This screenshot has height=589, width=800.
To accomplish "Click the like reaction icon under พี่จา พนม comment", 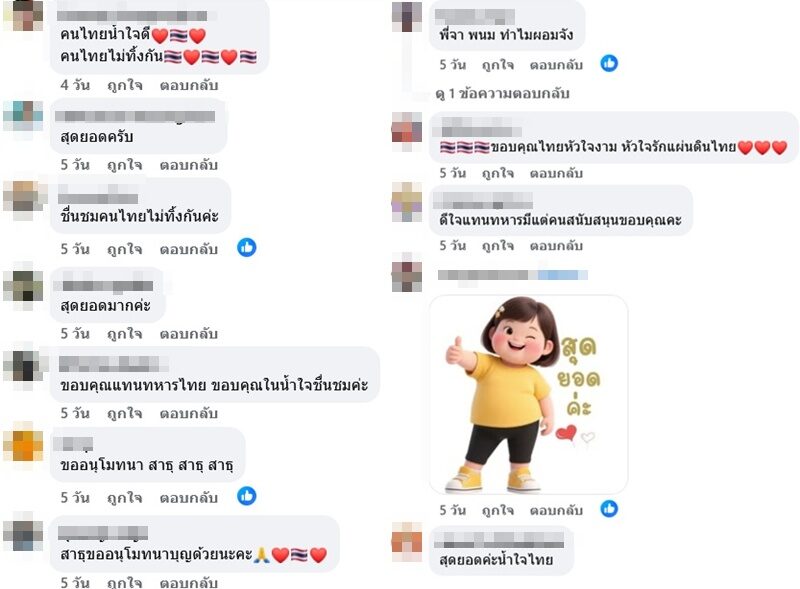I will point(609,63).
